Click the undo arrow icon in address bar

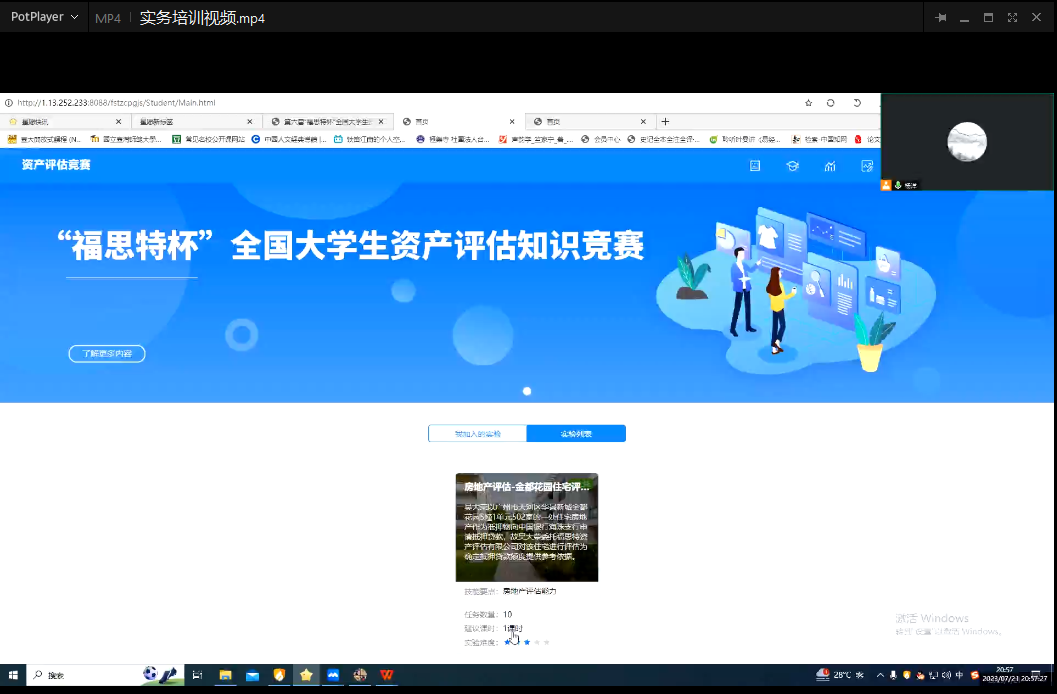coord(857,103)
